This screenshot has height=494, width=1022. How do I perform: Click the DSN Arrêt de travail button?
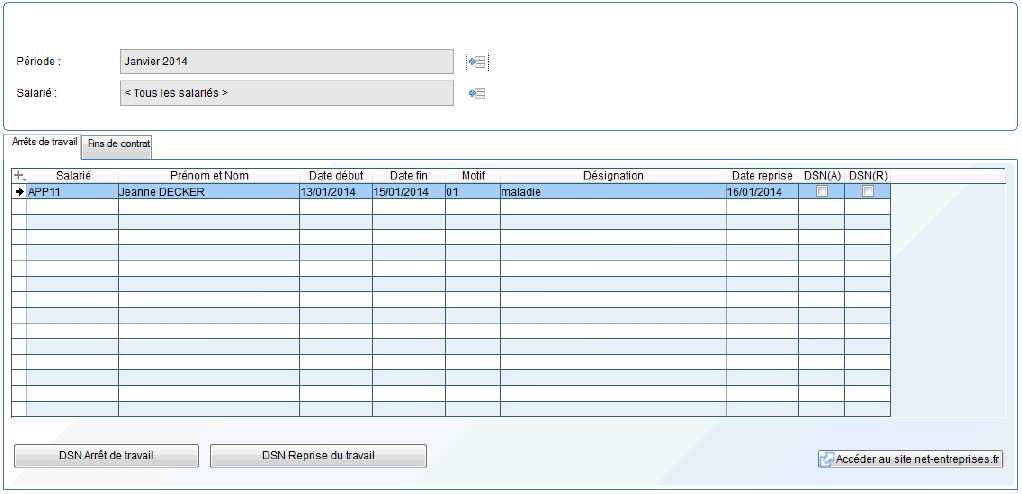(106, 456)
